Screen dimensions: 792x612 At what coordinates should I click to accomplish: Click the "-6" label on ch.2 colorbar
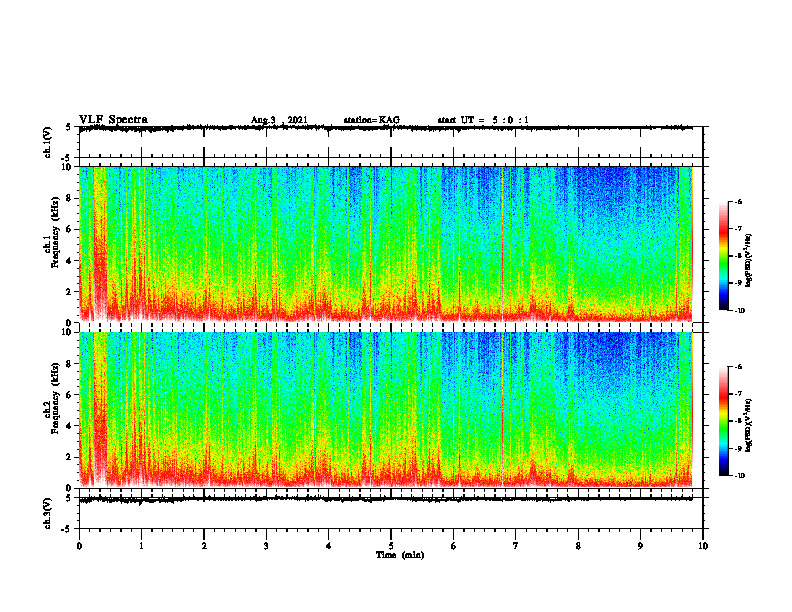point(738,367)
